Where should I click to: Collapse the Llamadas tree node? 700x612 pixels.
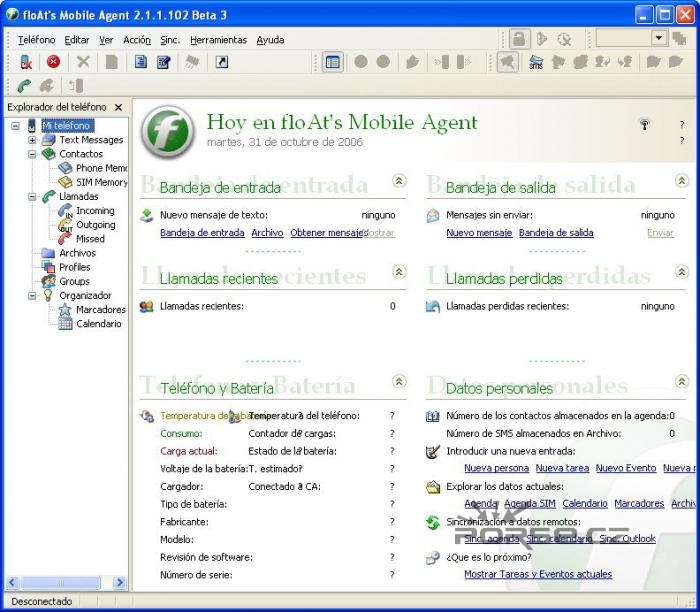[x=32, y=196]
